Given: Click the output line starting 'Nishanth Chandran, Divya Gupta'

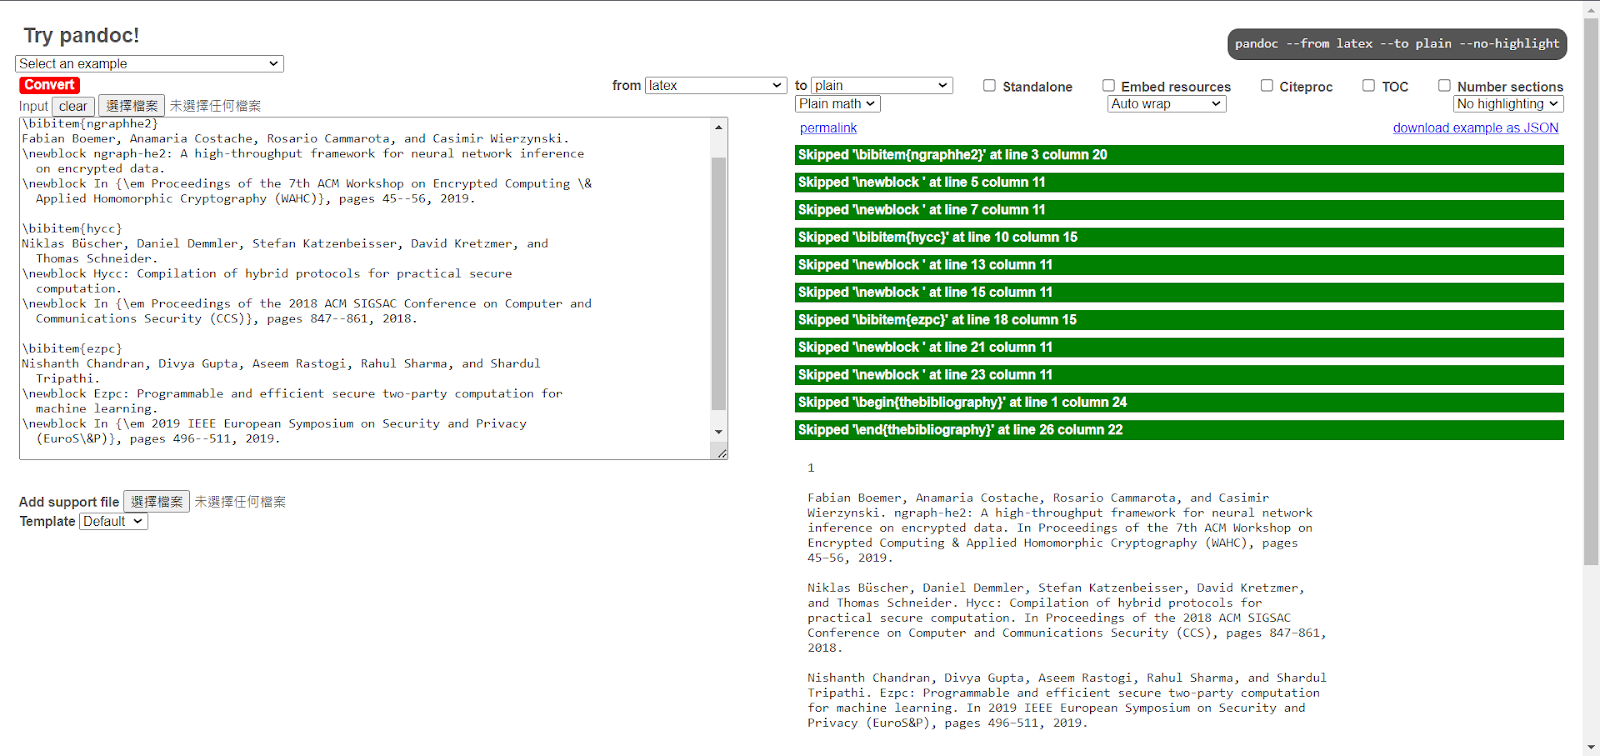Looking at the screenshot, I should [x=1067, y=678].
